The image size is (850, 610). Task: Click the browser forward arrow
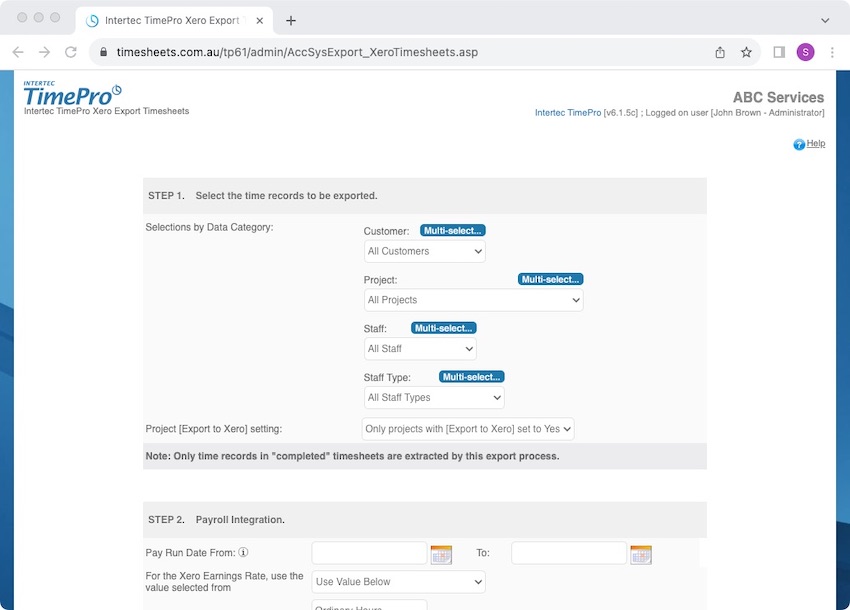coord(44,52)
